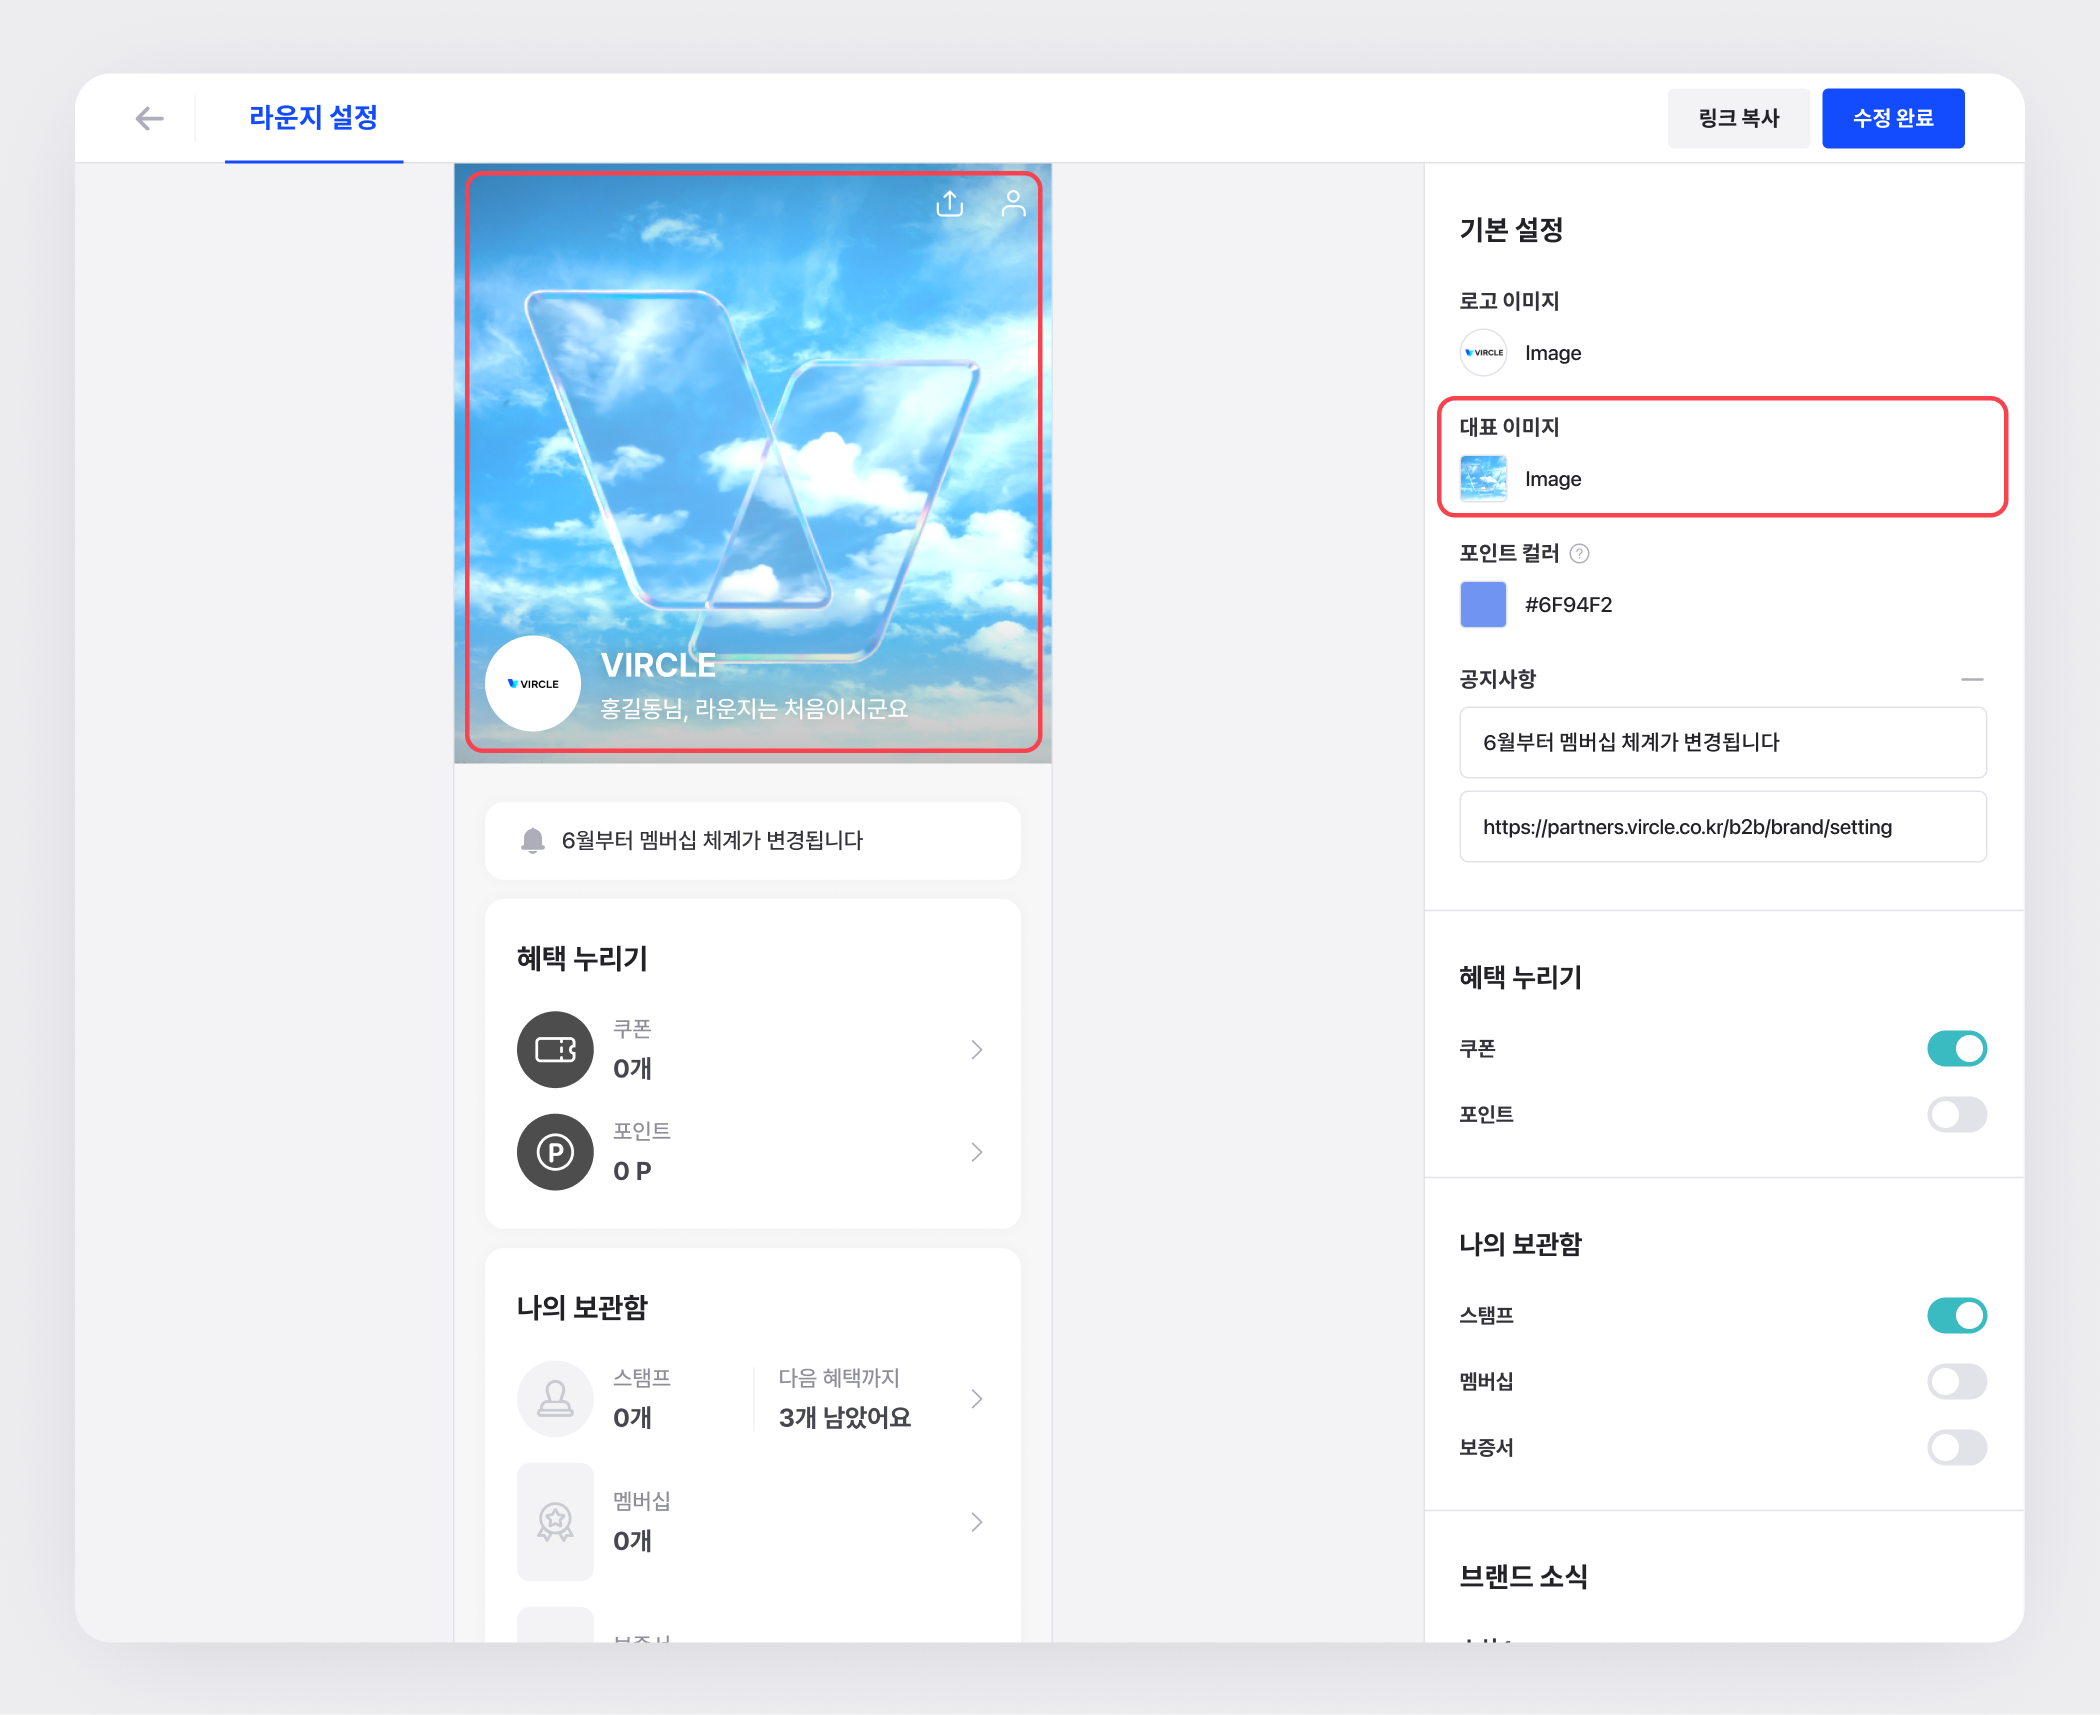This screenshot has width=2100, height=1715.
Task: Click the 링크 복사 button
Action: 1738,118
